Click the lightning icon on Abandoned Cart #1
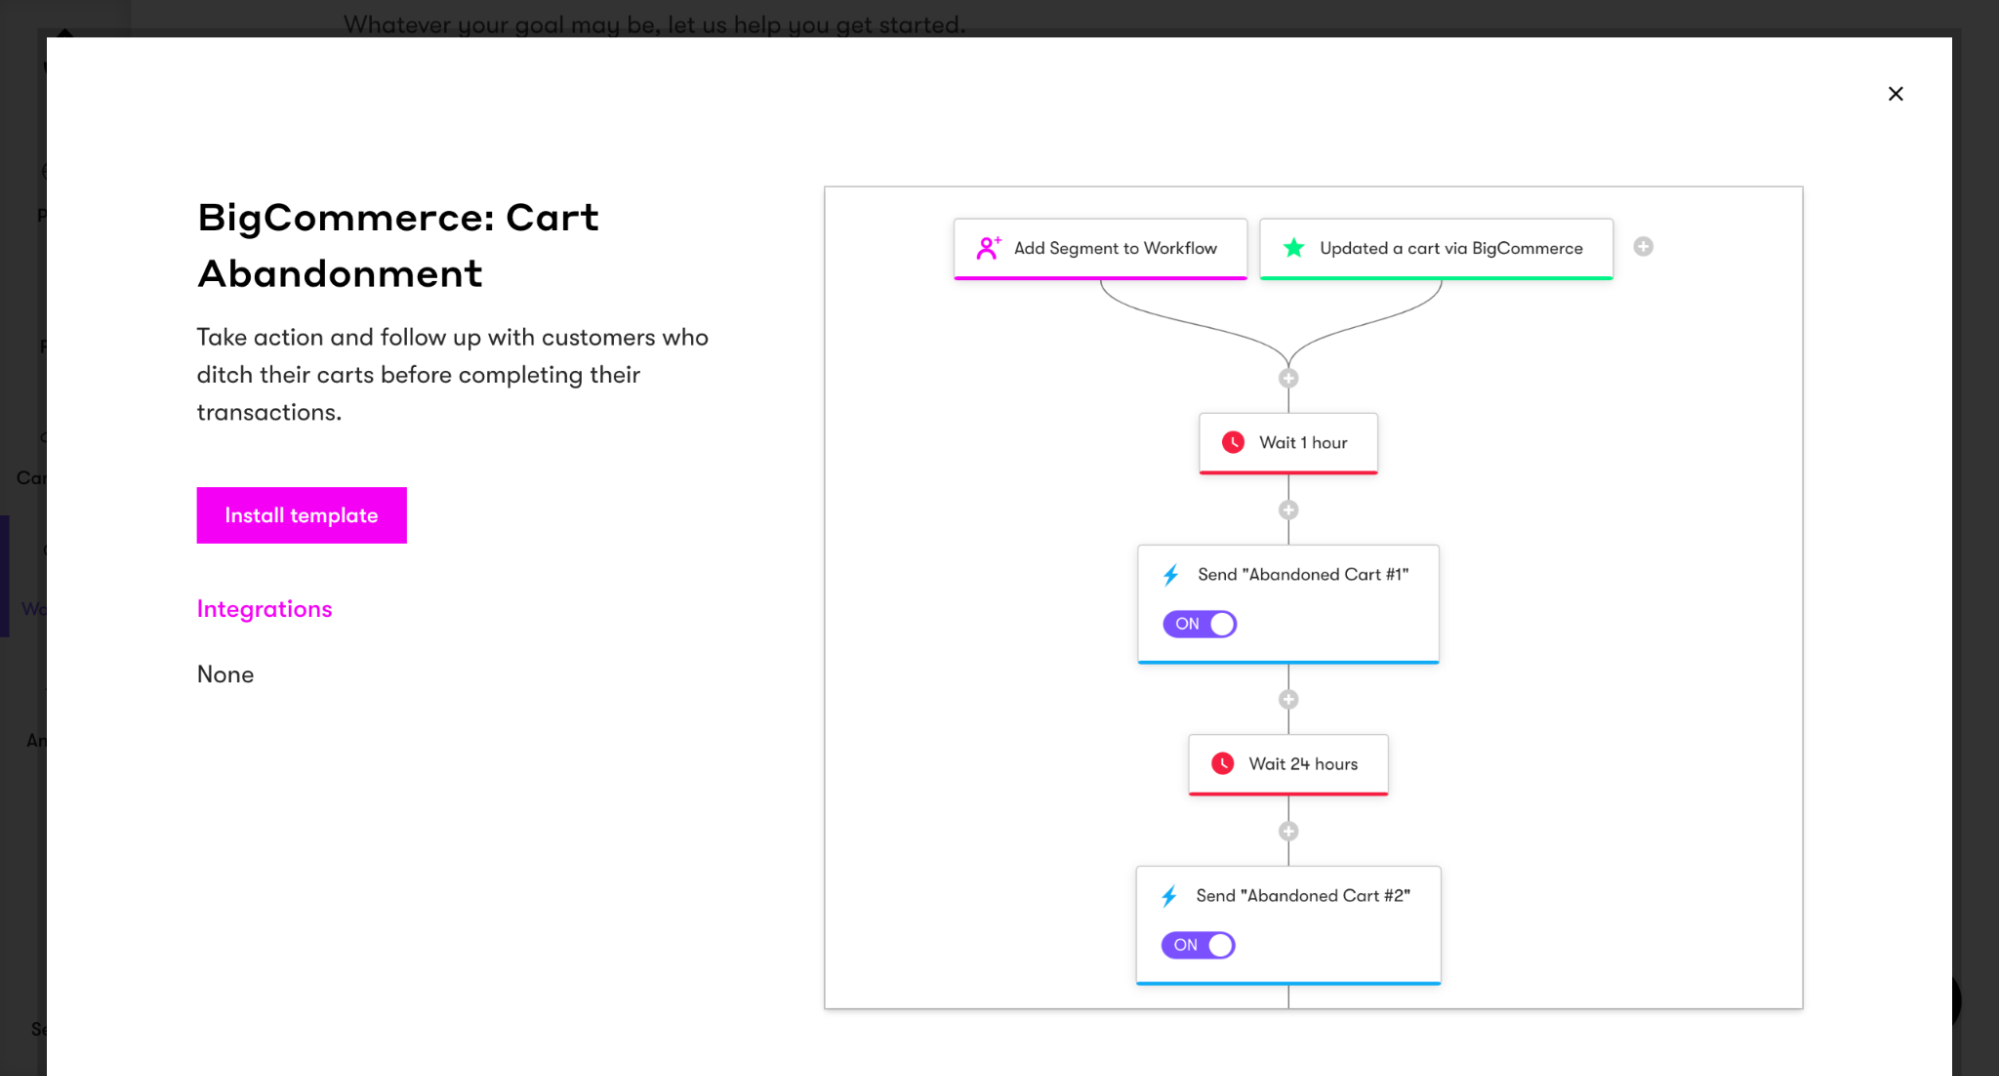This screenshot has height=1076, width=1999. (1170, 575)
